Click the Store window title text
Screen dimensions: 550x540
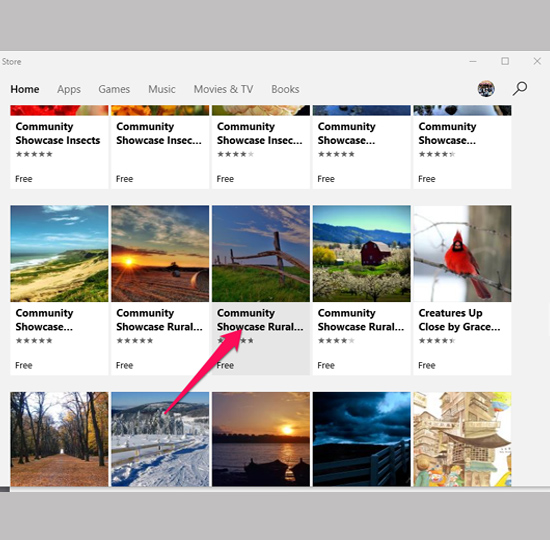click(x=12, y=62)
